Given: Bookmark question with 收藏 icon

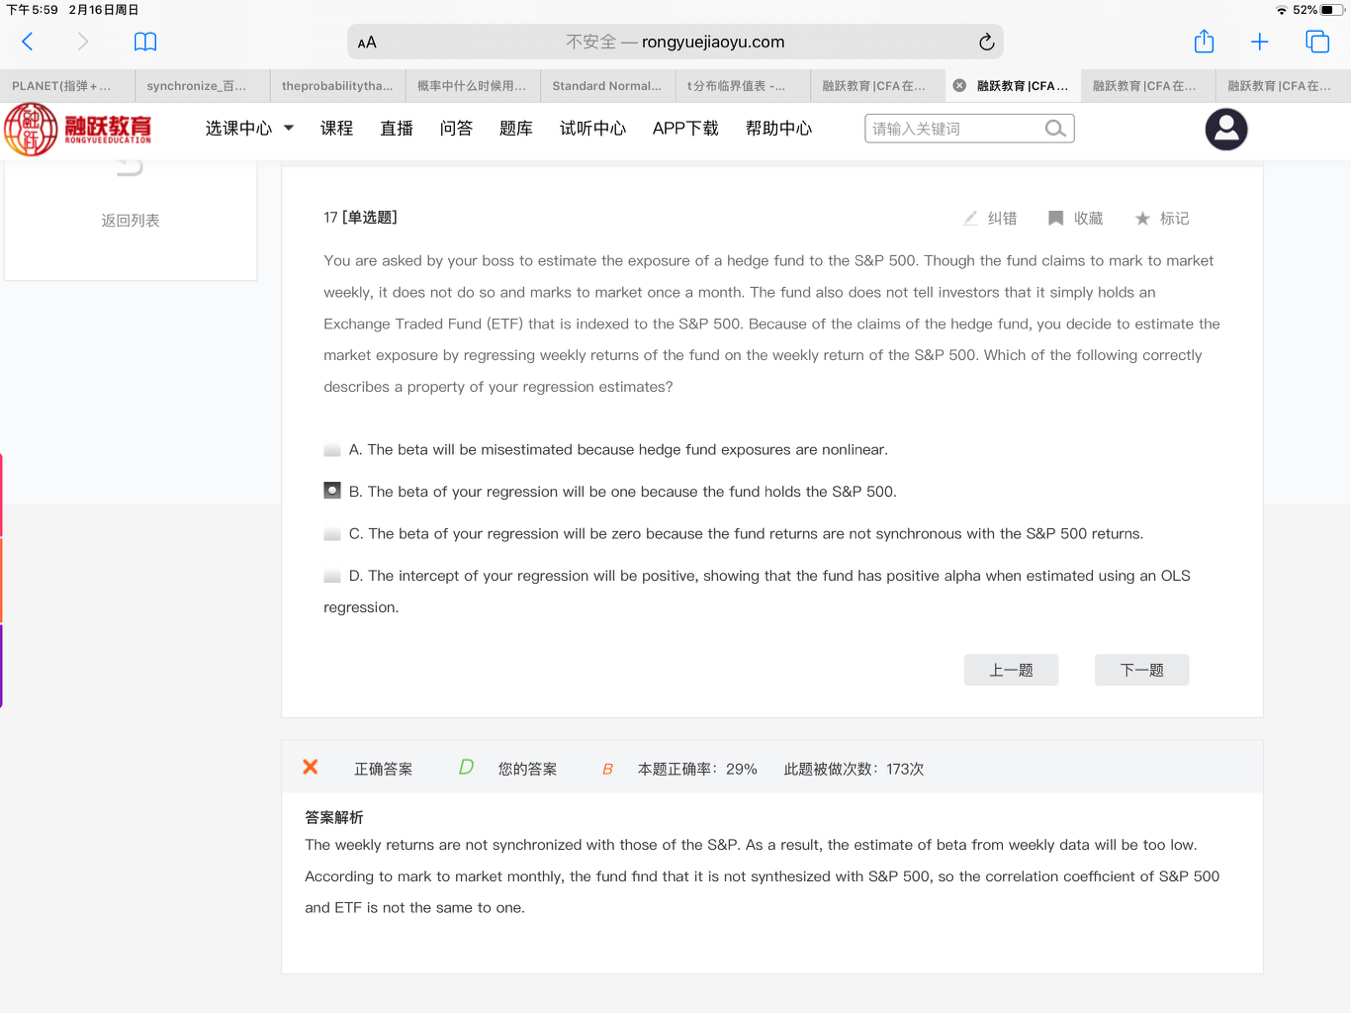Looking at the screenshot, I should [x=1056, y=218].
